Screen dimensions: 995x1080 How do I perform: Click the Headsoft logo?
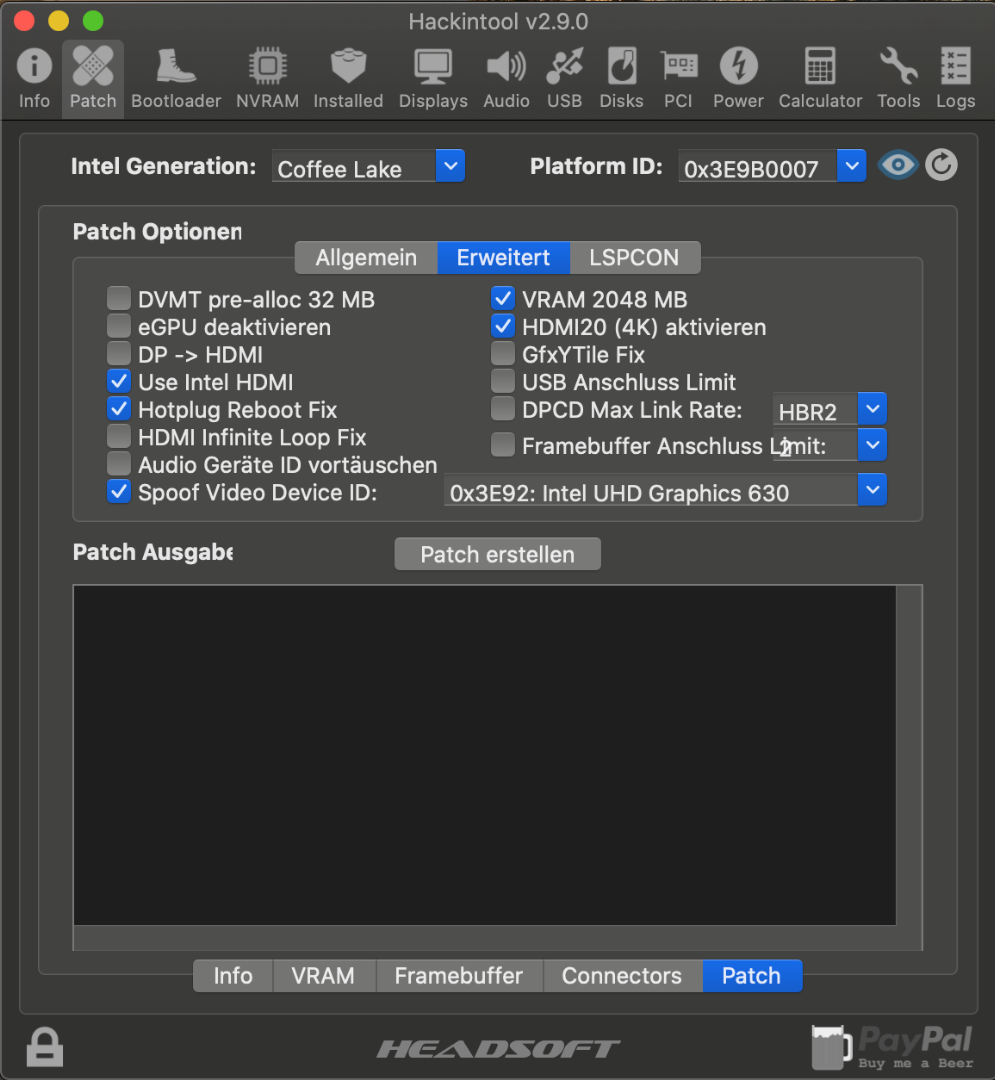498,1049
